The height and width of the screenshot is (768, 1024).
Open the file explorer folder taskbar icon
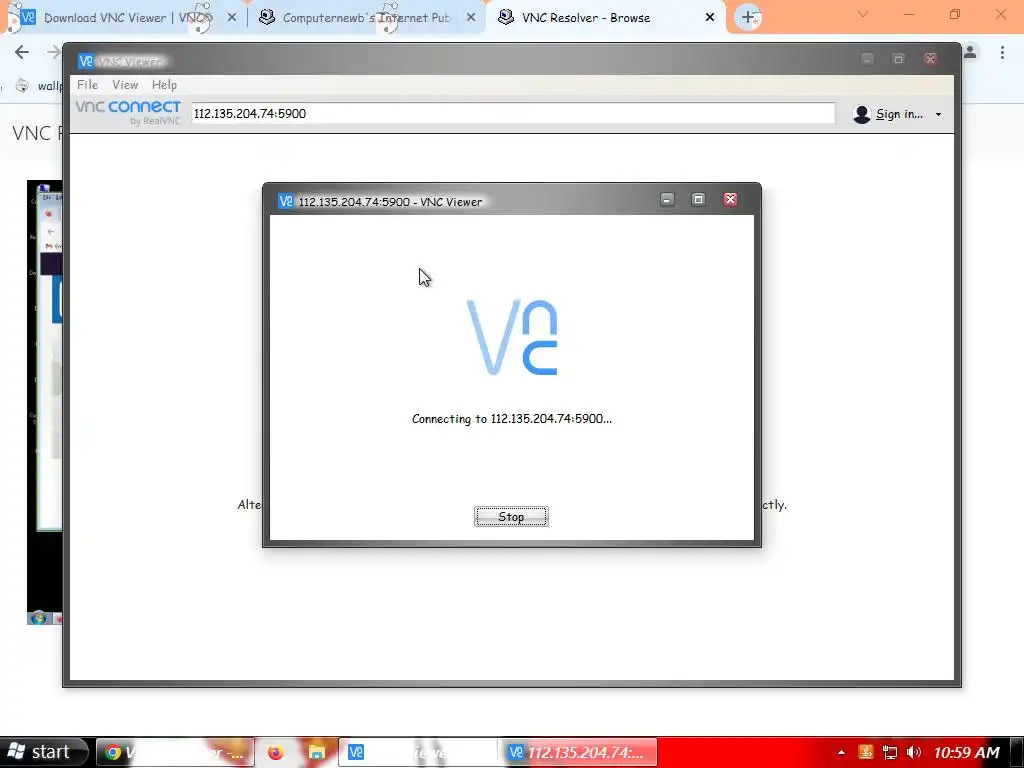click(317, 752)
